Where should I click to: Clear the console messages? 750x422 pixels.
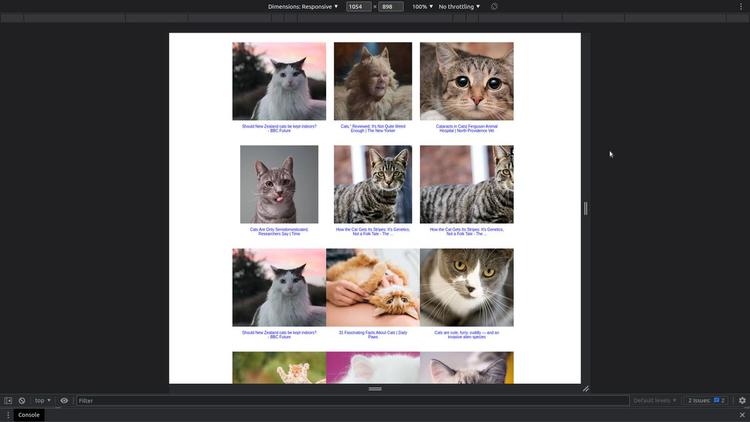22,400
